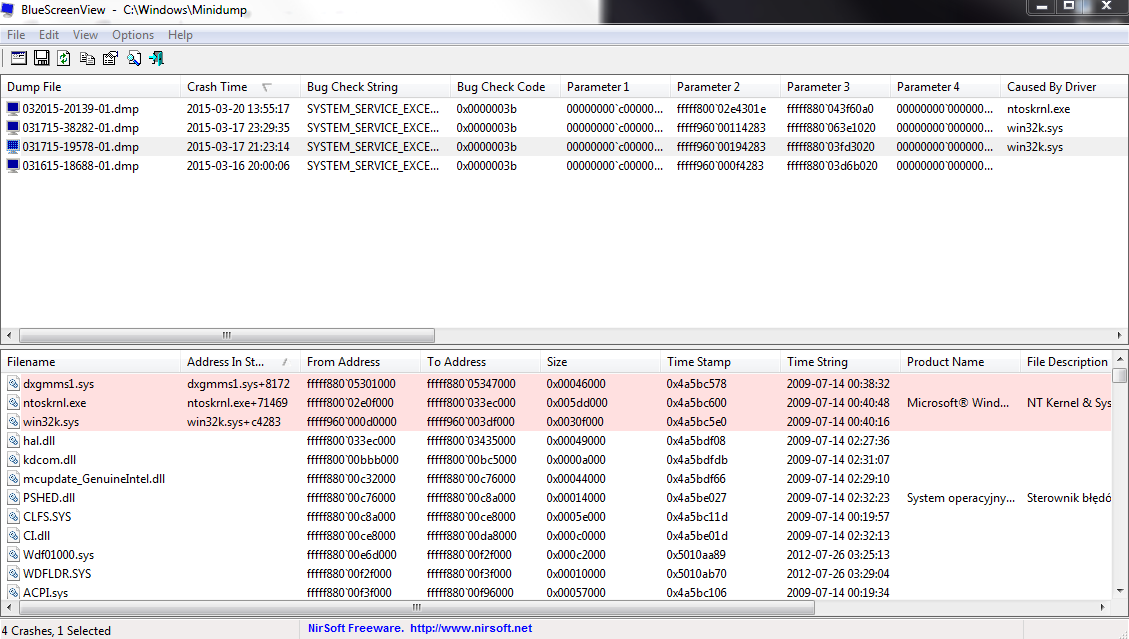This screenshot has height=639, width=1129.
Task: Open the Options menu
Action: (132, 35)
